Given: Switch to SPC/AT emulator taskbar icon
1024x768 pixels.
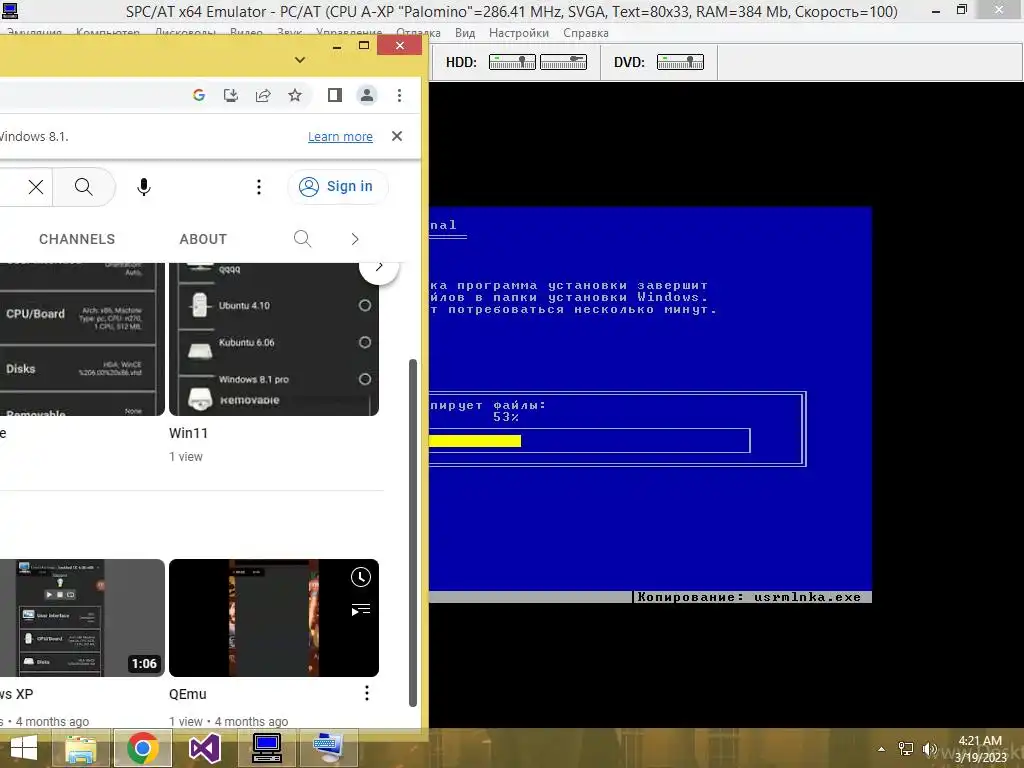Looking at the screenshot, I should [267, 748].
